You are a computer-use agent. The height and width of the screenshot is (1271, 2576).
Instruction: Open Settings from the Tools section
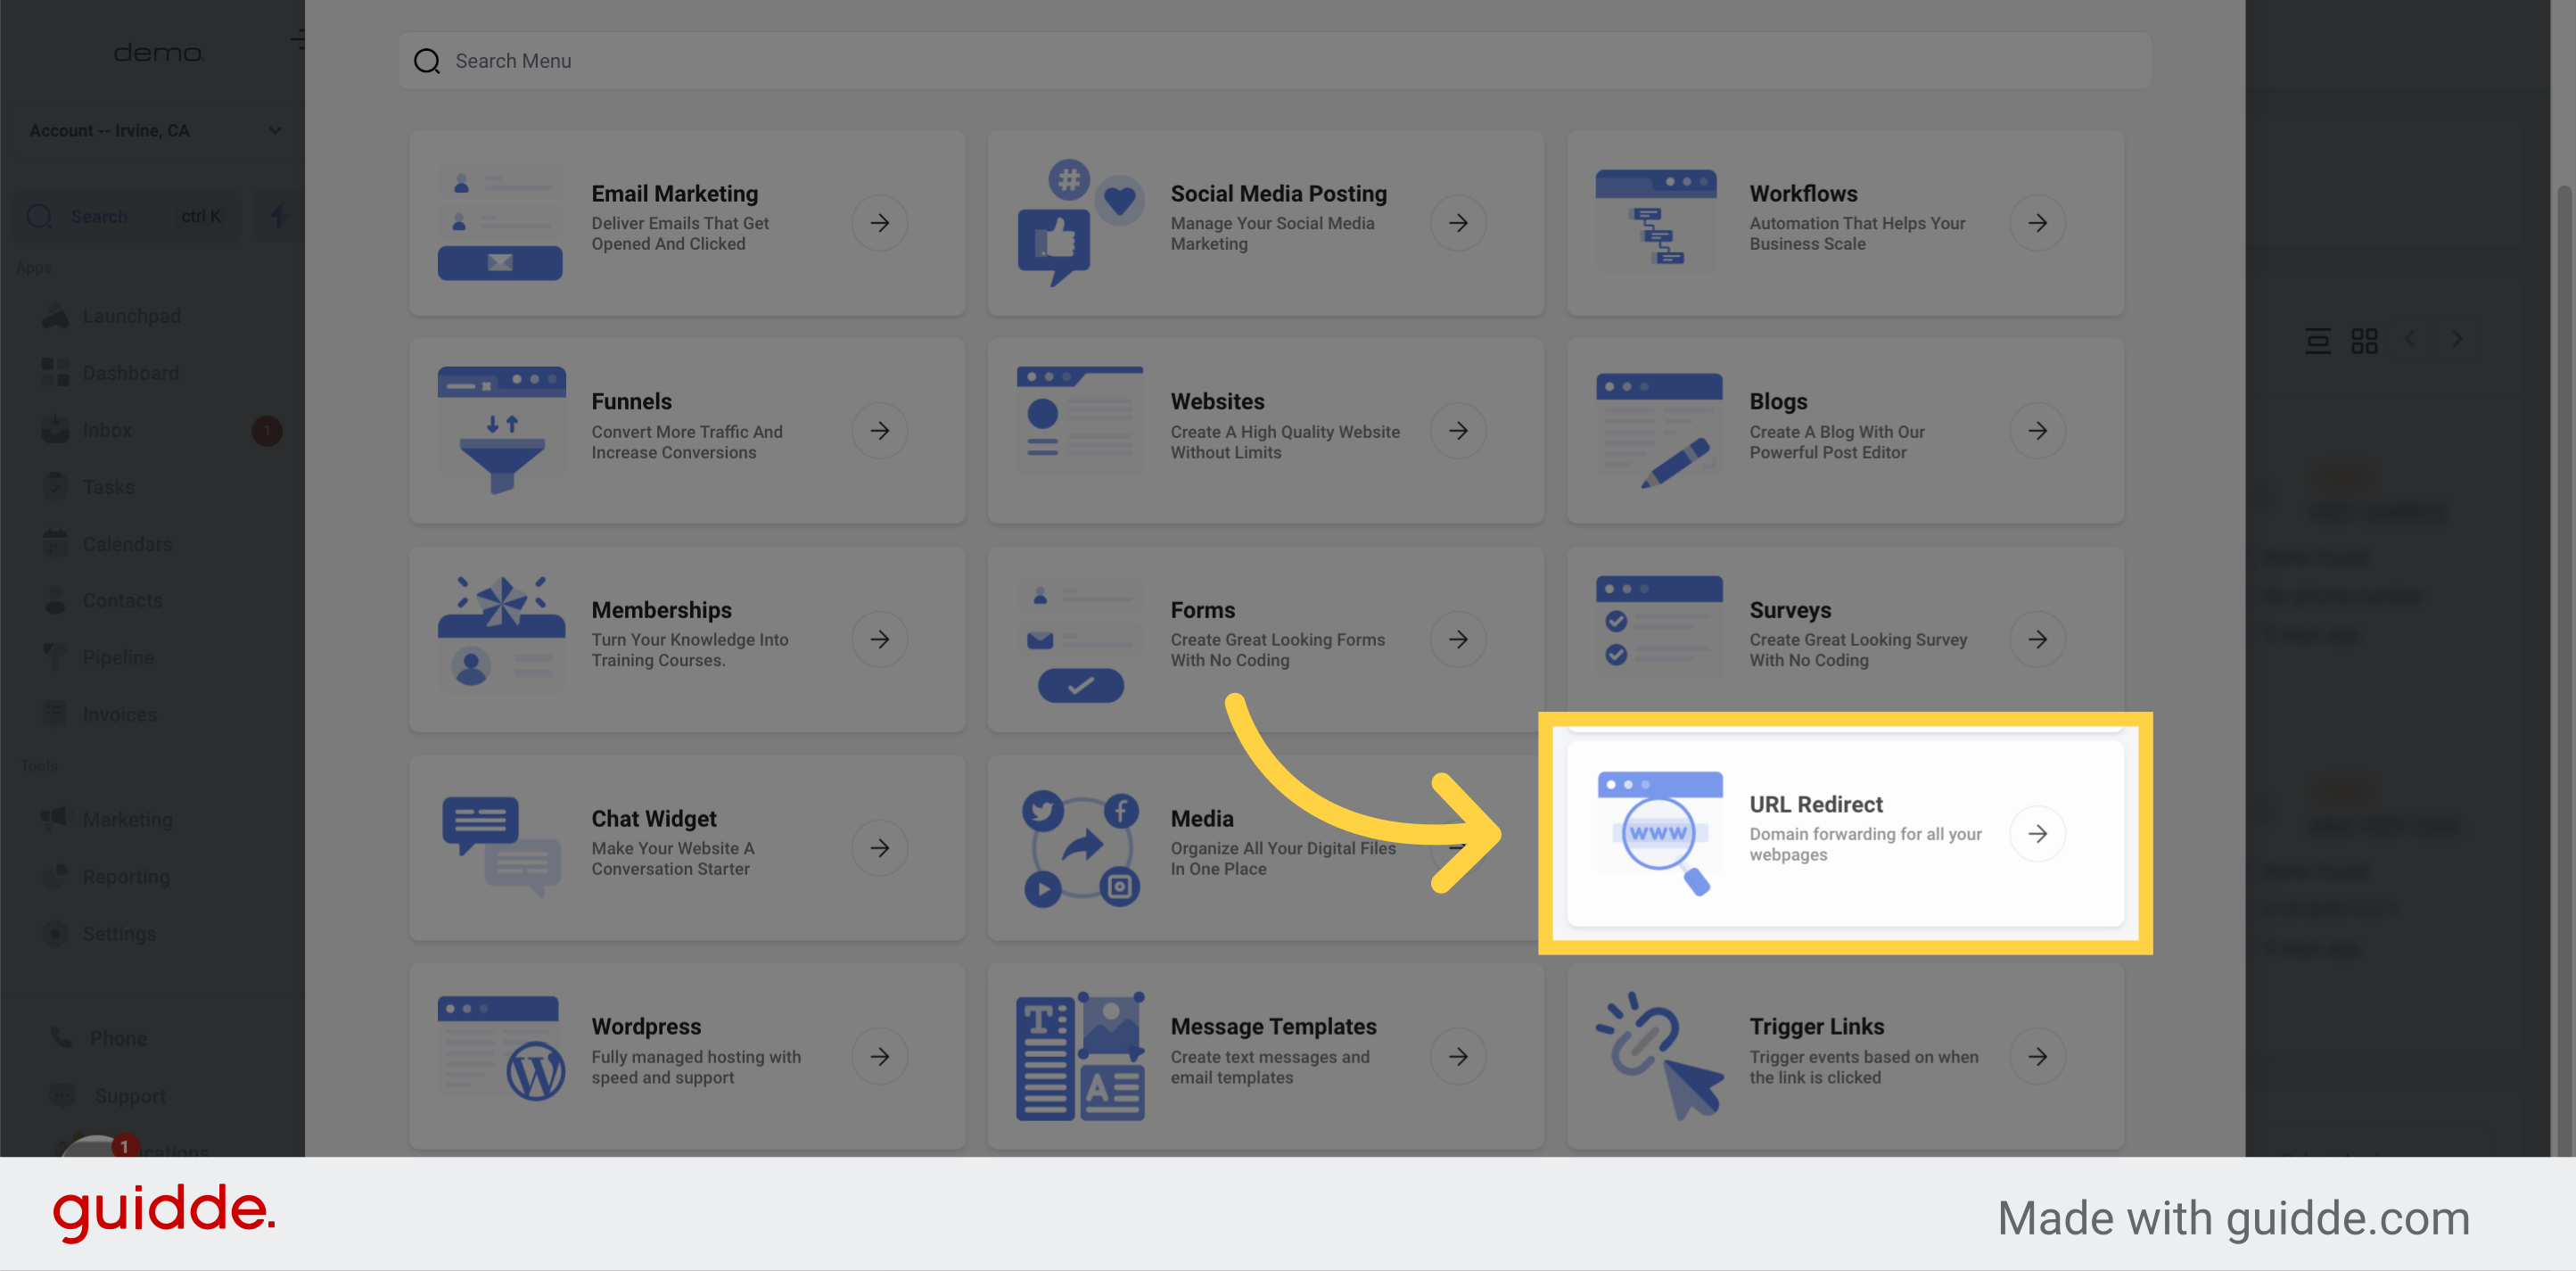(57, 933)
